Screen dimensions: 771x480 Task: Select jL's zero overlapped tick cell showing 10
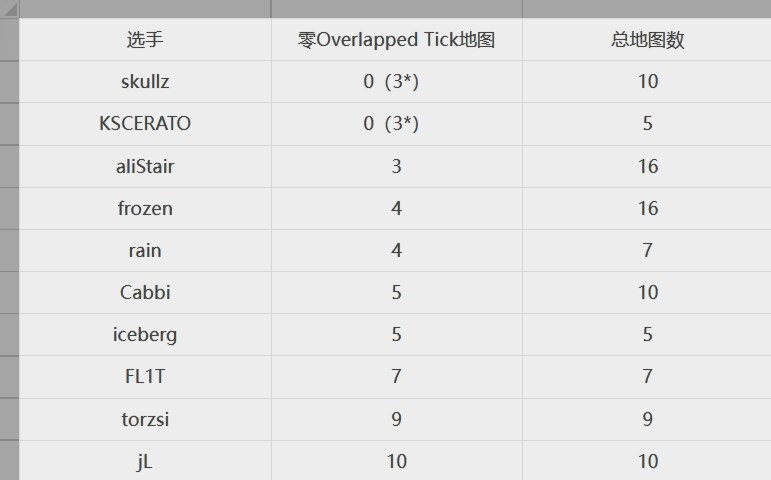(396, 460)
